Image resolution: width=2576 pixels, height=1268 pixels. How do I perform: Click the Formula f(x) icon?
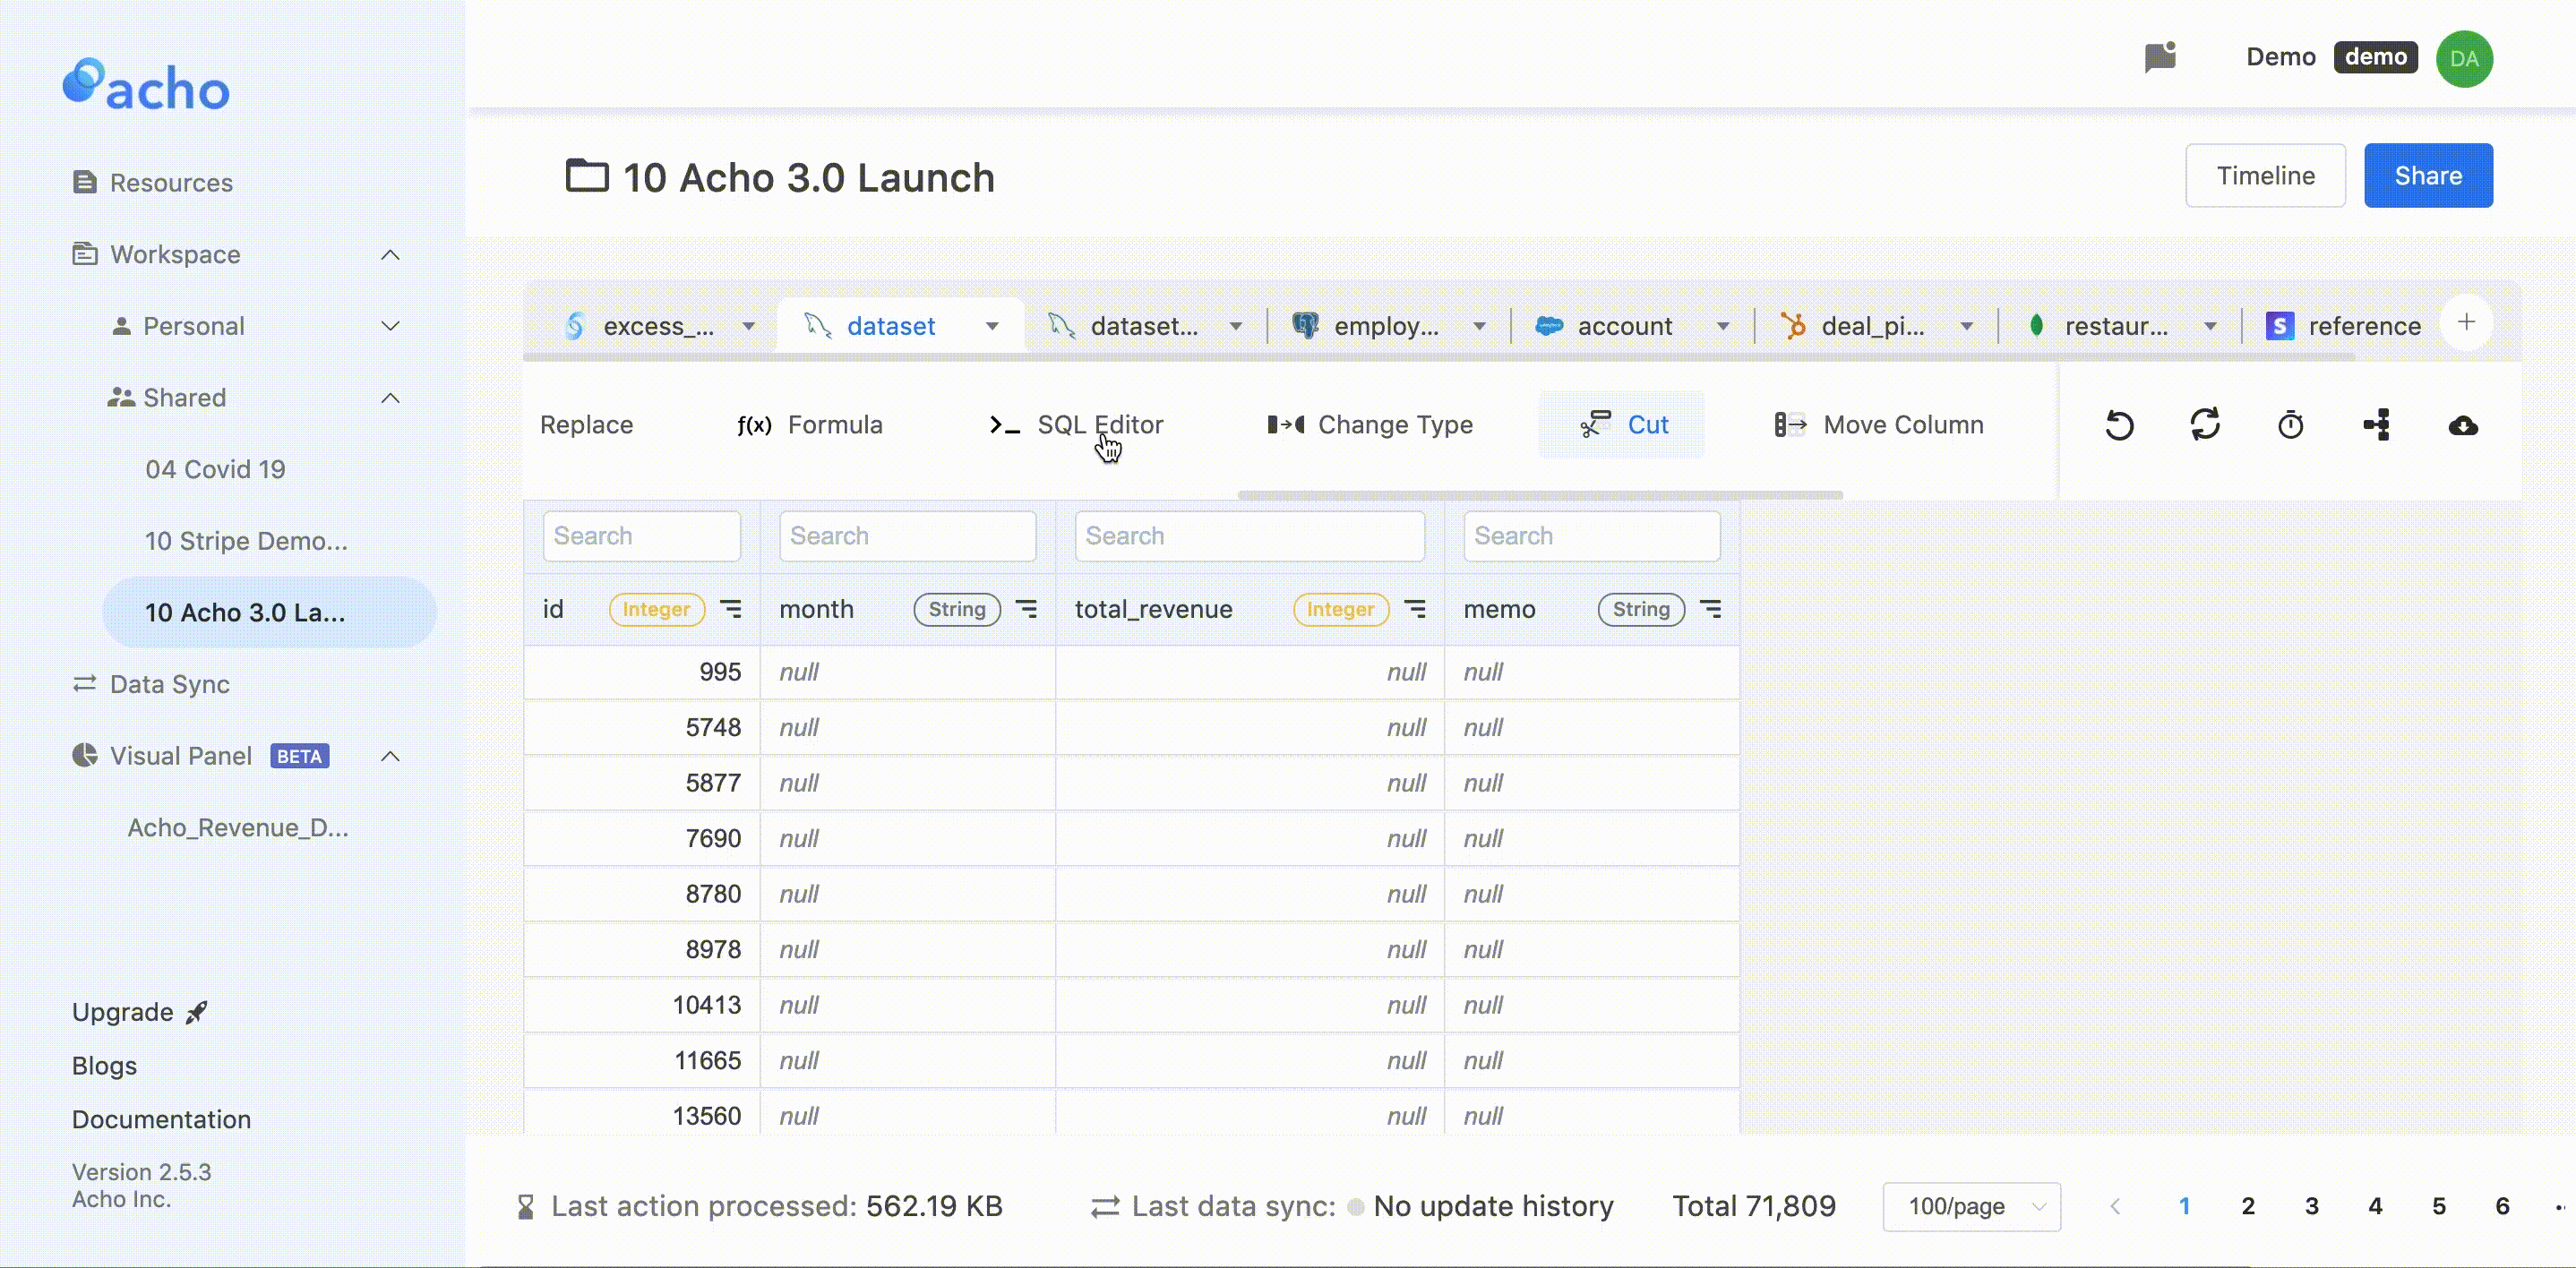[754, 425]
